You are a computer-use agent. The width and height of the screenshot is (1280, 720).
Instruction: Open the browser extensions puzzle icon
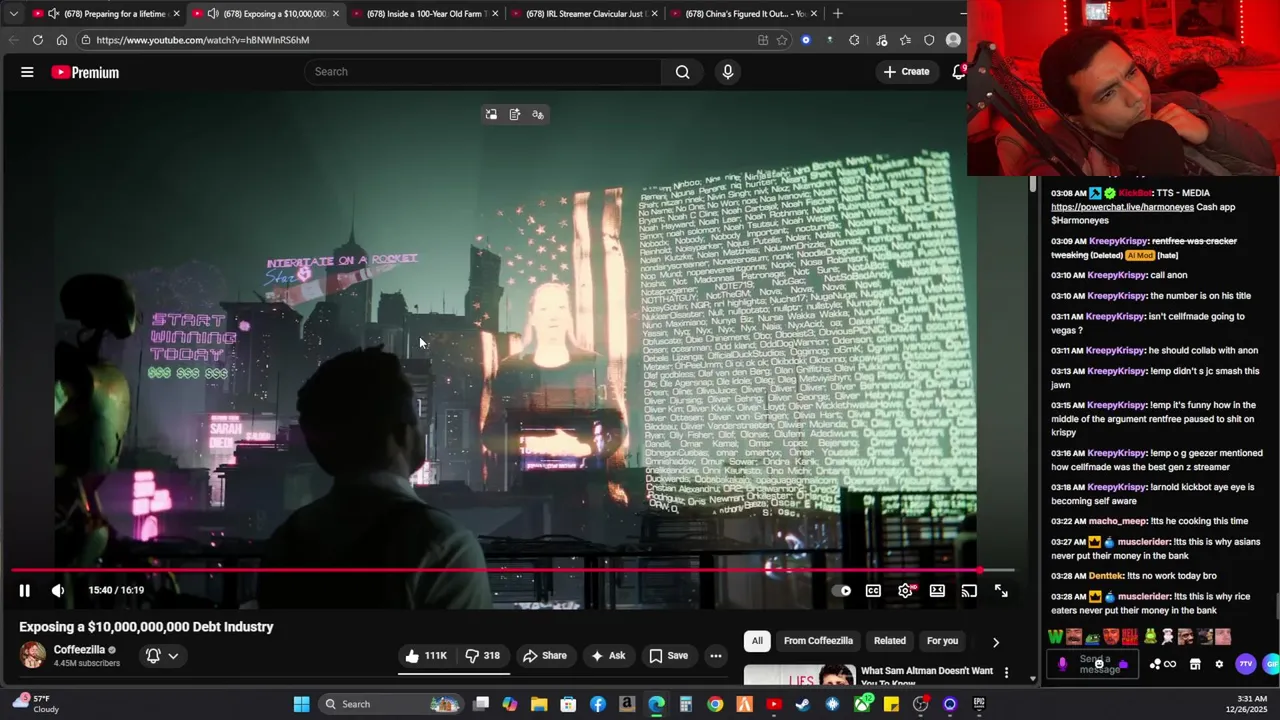(x=854, y=40)
